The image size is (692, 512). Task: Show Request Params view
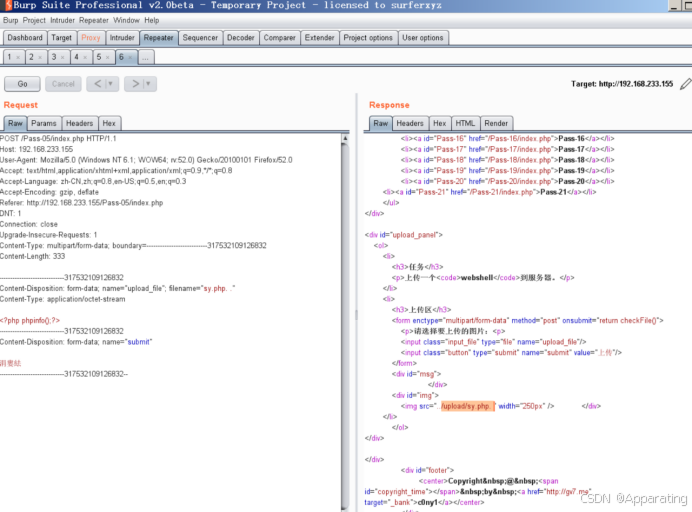click(44, 124)
